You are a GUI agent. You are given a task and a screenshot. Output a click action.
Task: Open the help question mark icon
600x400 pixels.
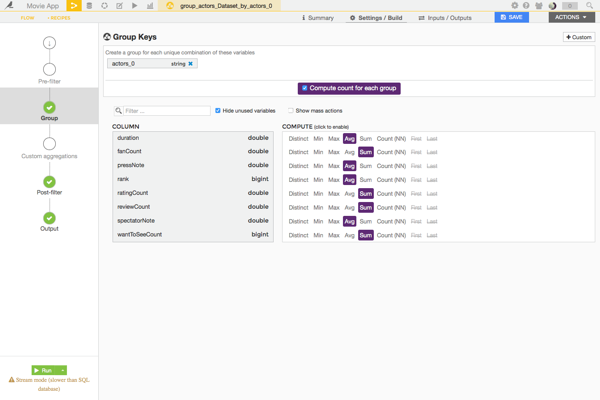[526, 5]
